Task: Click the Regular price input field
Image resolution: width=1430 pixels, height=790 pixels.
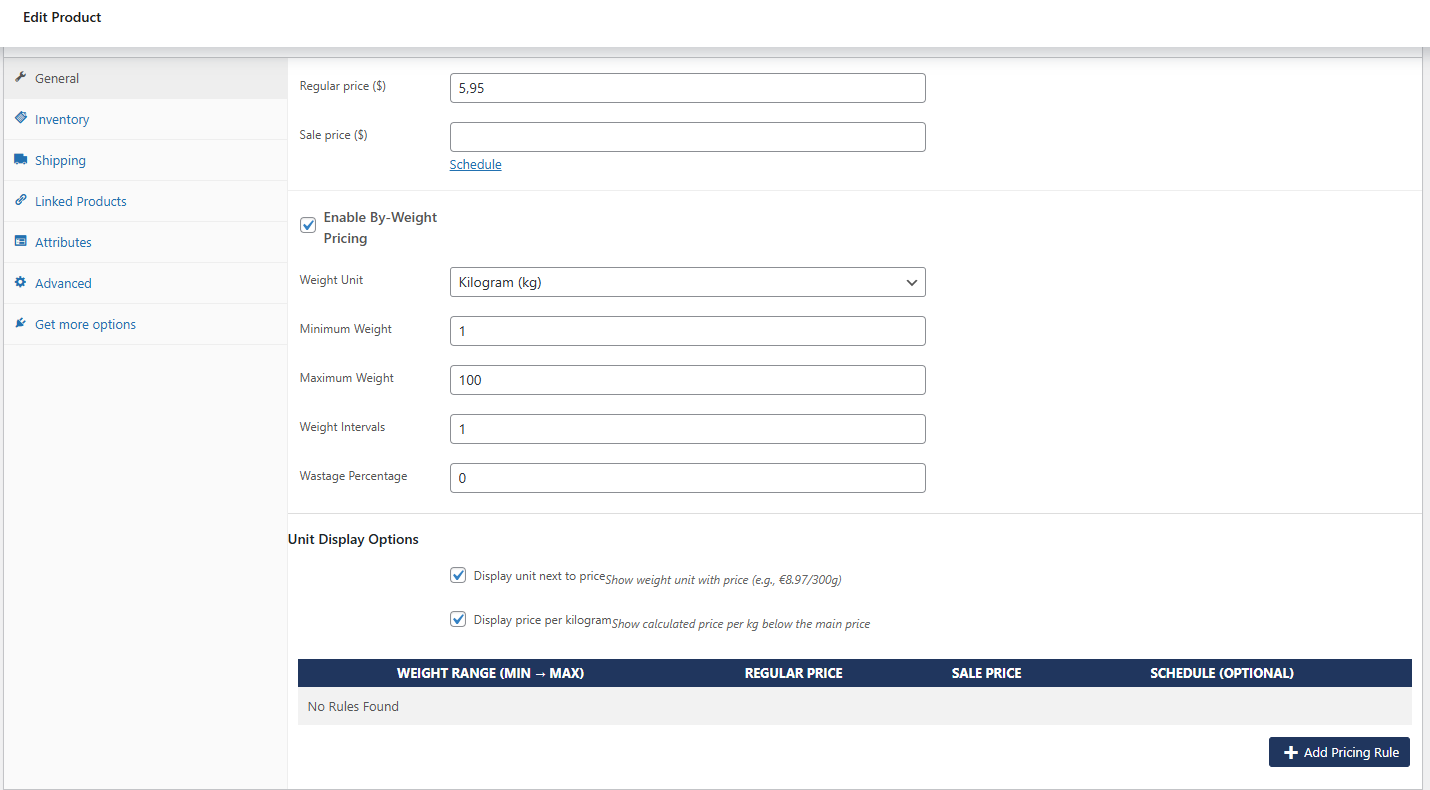Action: click(687, 88)
